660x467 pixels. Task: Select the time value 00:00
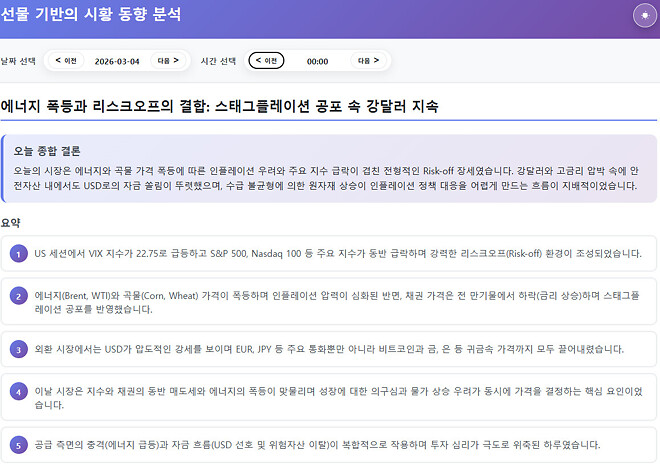[317, 61]
